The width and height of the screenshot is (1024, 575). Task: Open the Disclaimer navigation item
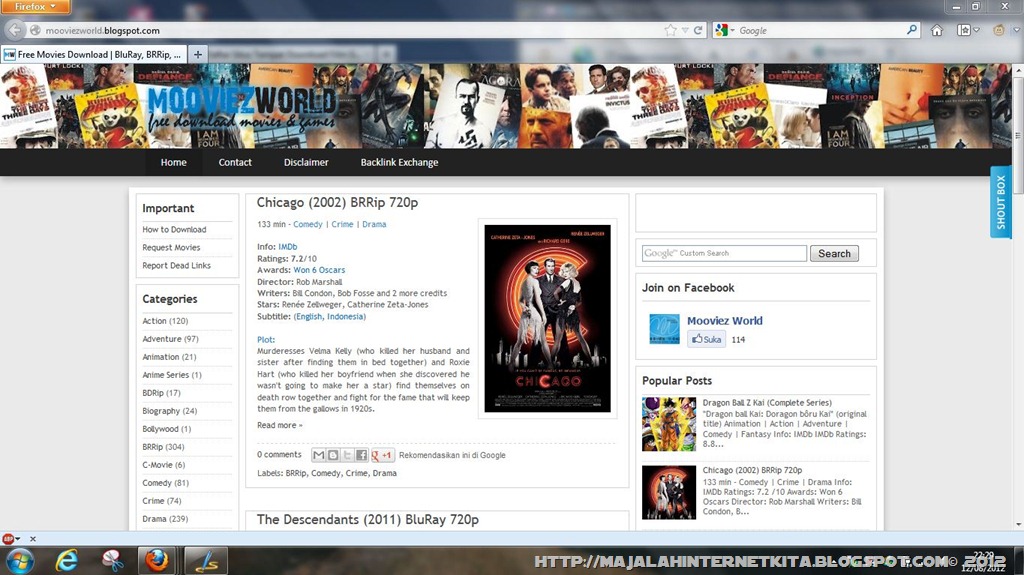coord(306,162)
